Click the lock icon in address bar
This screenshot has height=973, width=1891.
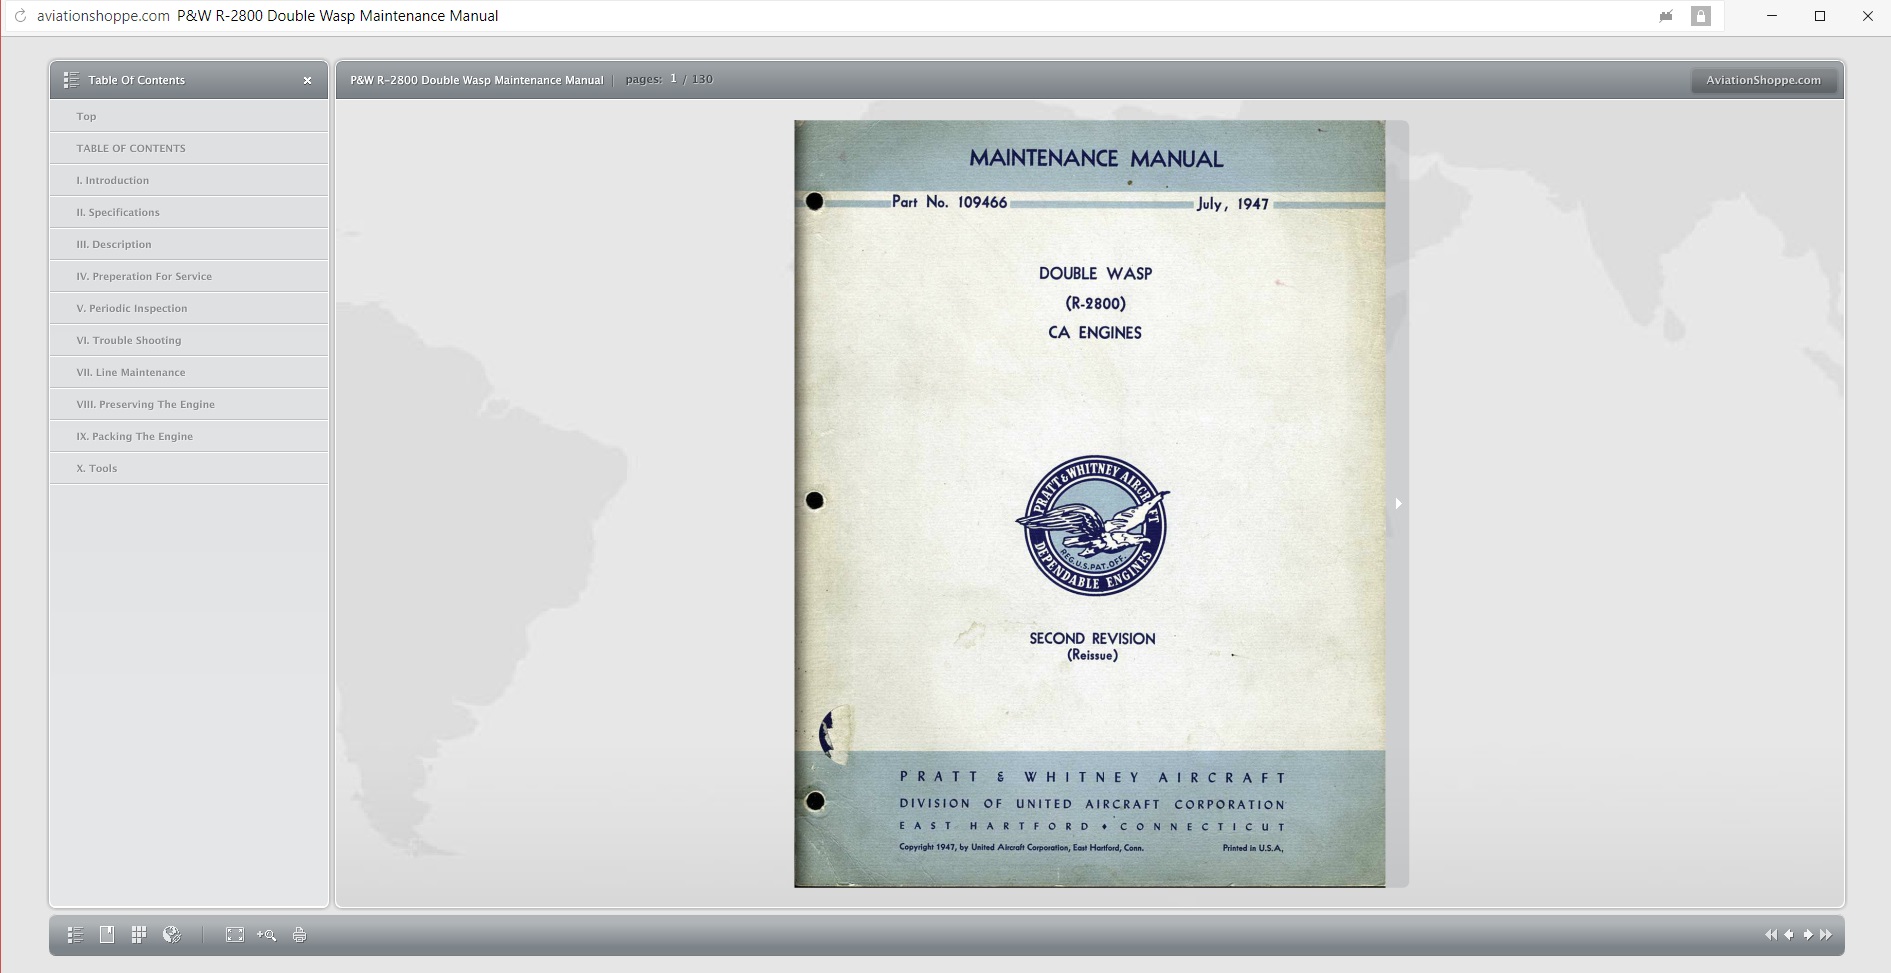1701,16
